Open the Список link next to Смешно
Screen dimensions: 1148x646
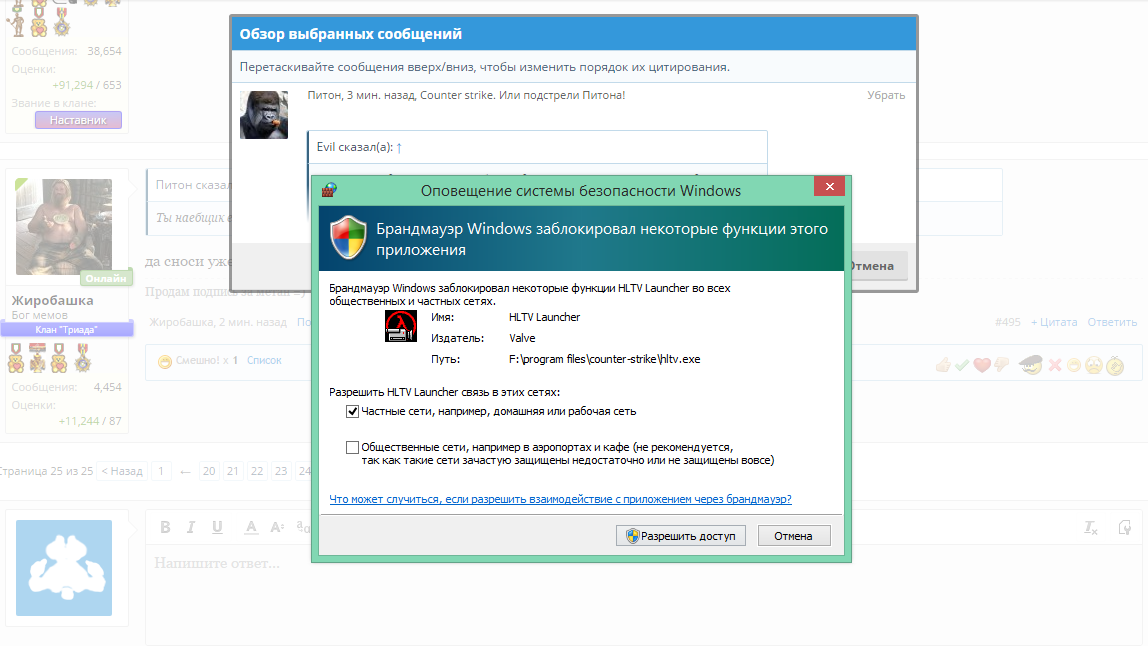[x=264, y=360]
